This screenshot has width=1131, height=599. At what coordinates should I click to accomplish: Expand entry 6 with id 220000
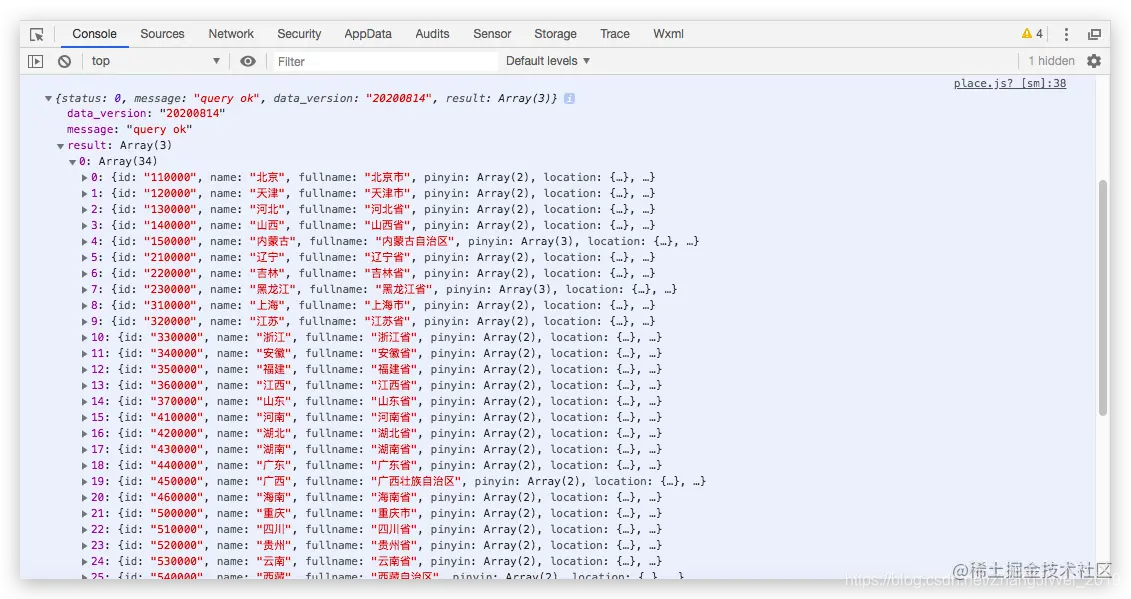coord(84,274)
